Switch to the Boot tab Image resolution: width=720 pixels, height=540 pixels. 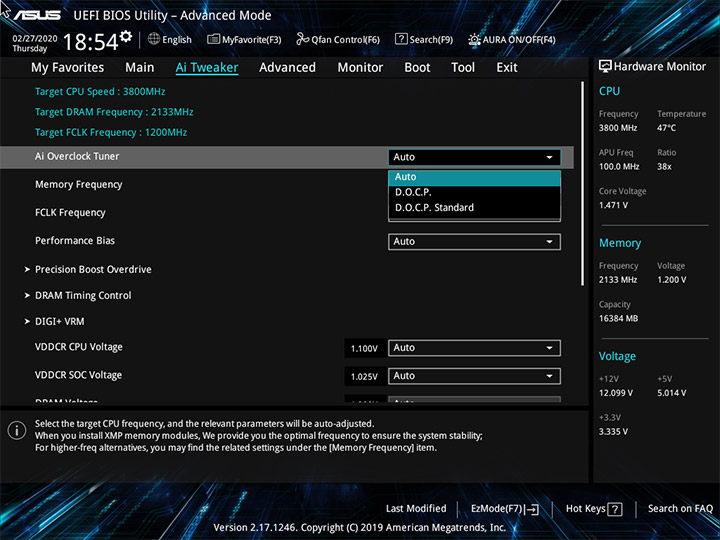(x=417, y=68)
